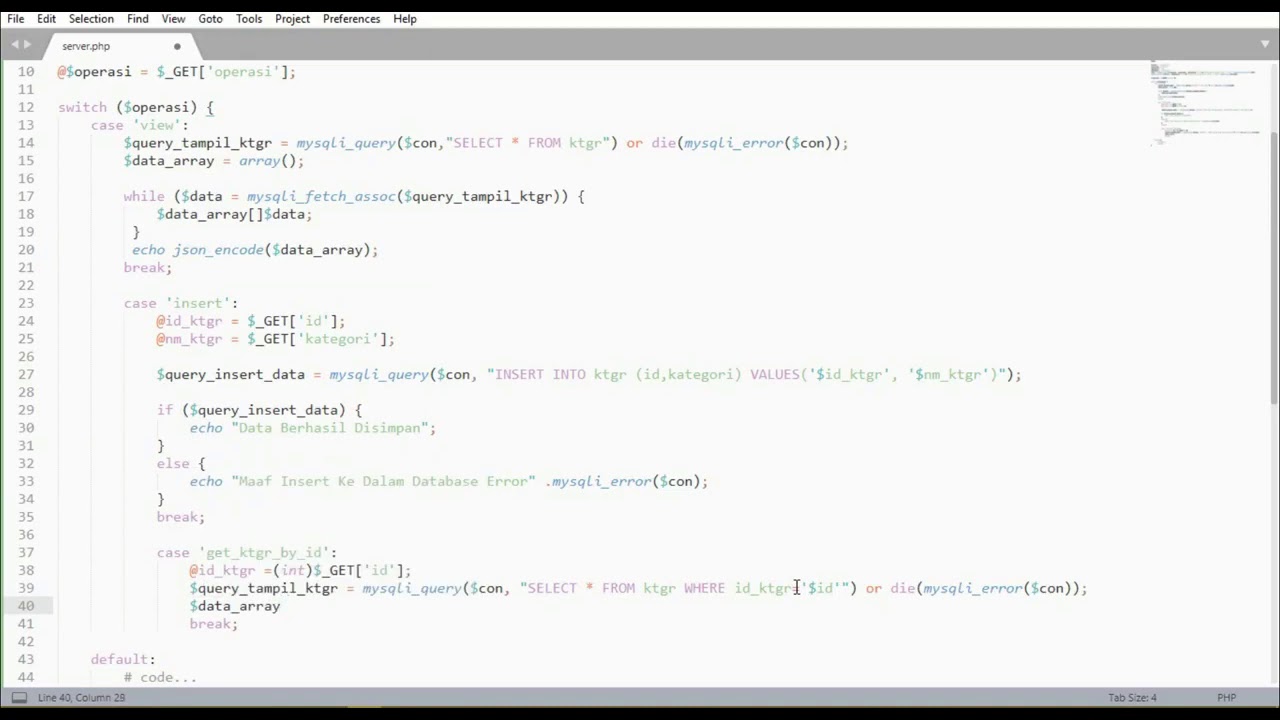Click json_encode function call
The width and height of the screenshot is (1280, 720).
[x=218, y=250]
